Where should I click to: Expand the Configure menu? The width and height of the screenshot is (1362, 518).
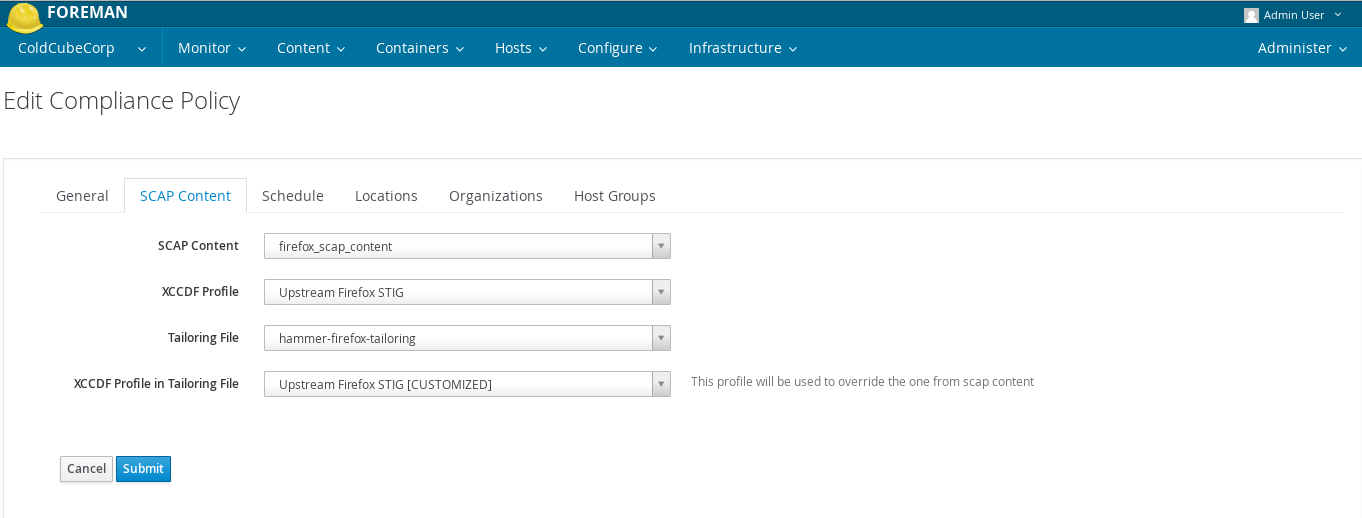tap(617, 48)
